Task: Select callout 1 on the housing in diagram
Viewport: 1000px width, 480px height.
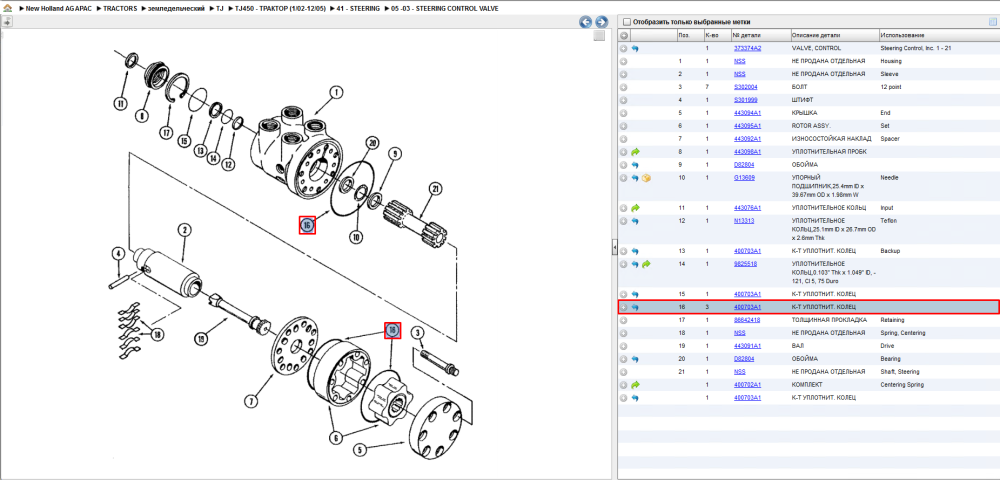Action: coord(335,92)
